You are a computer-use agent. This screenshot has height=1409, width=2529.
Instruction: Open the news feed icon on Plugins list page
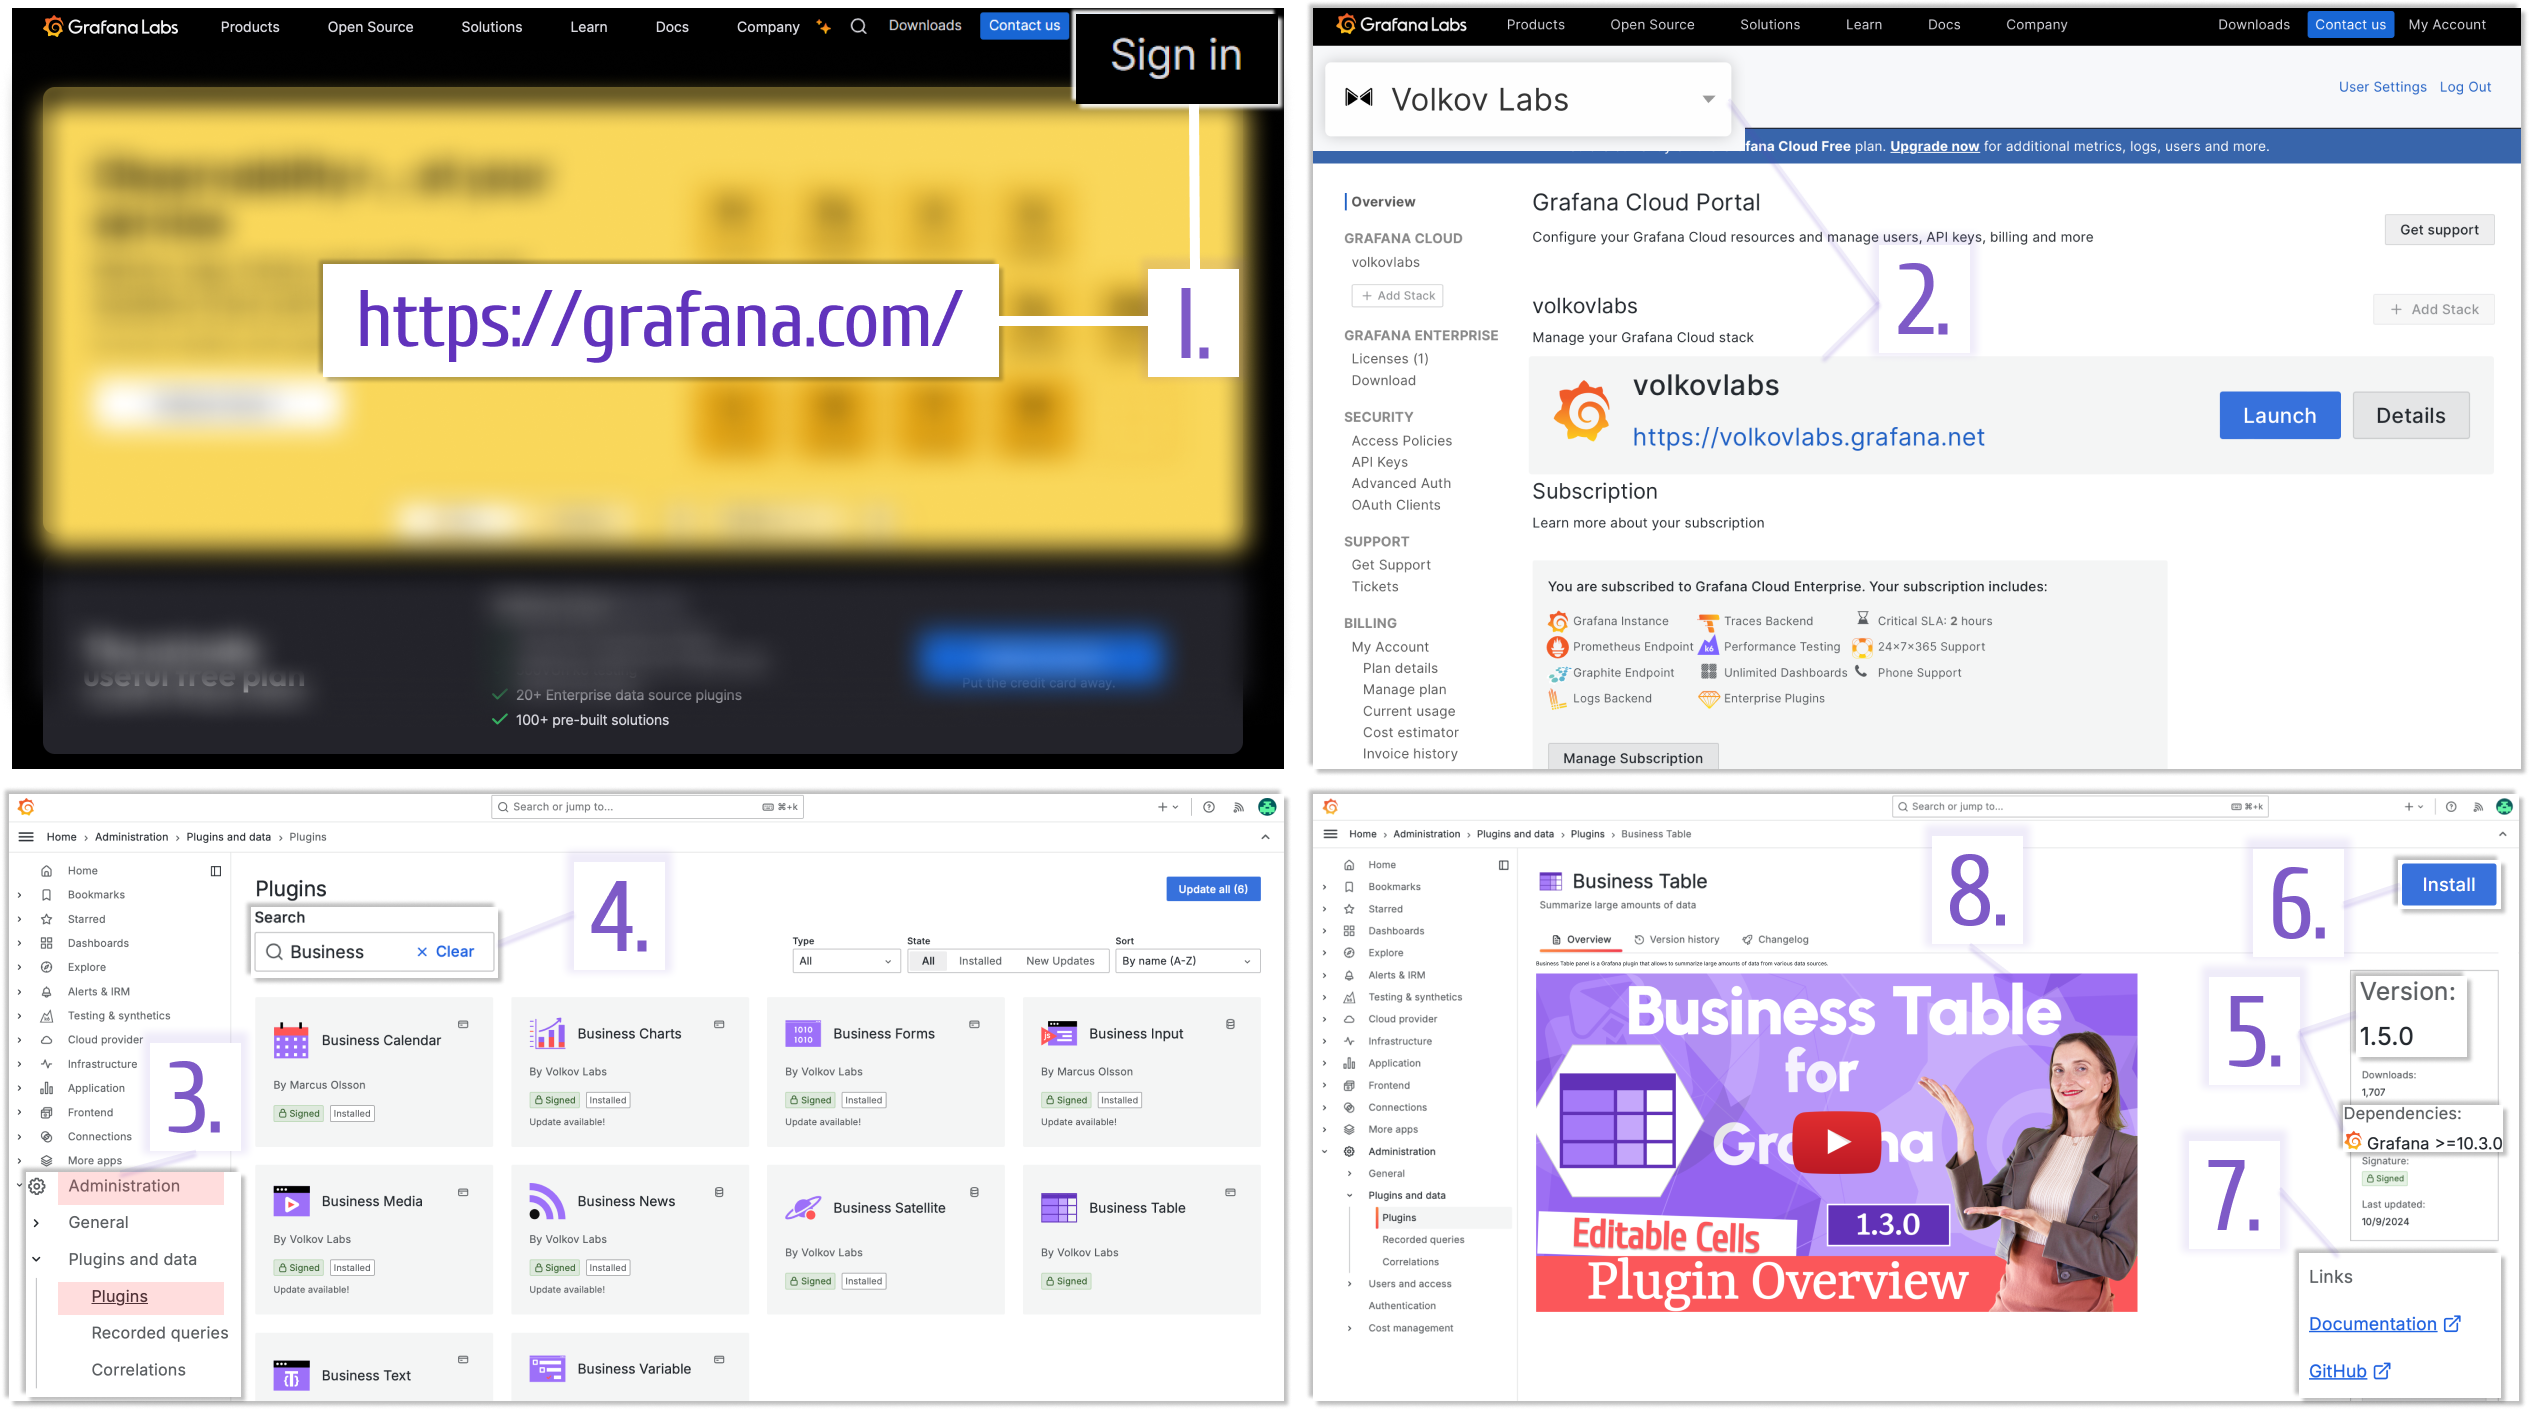1238,807
